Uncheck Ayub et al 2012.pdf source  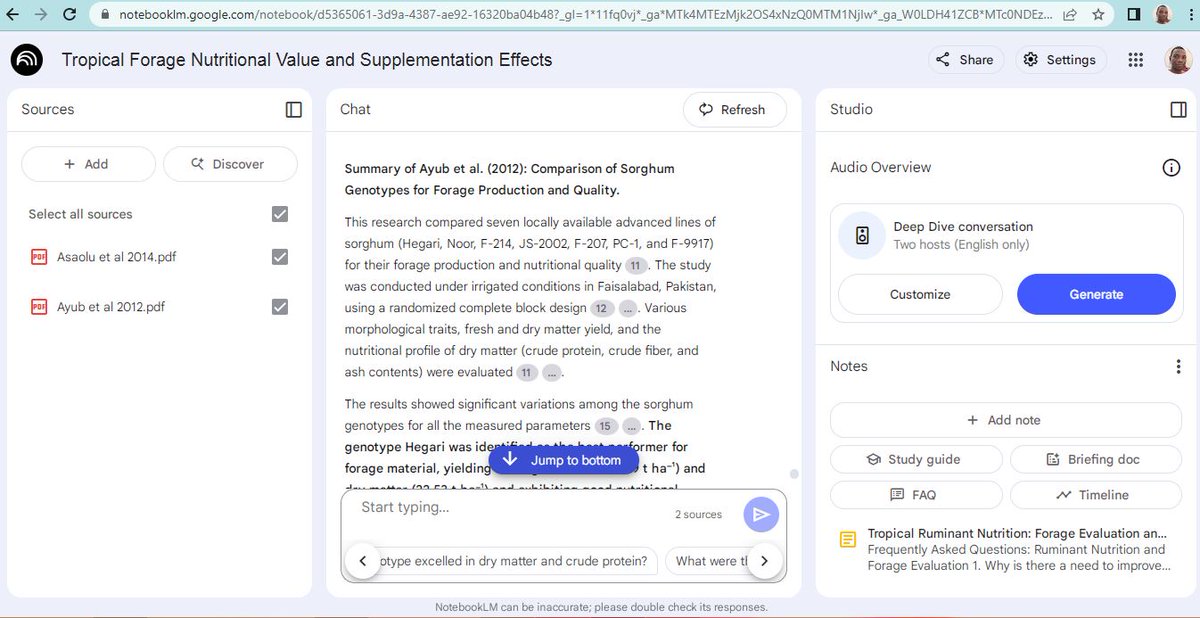click(280, 307)
